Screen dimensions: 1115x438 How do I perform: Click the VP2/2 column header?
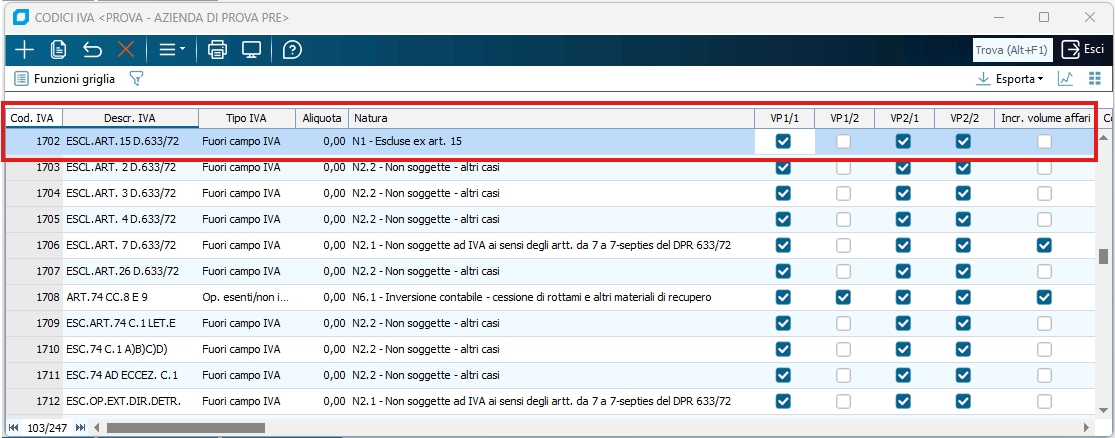964,118
